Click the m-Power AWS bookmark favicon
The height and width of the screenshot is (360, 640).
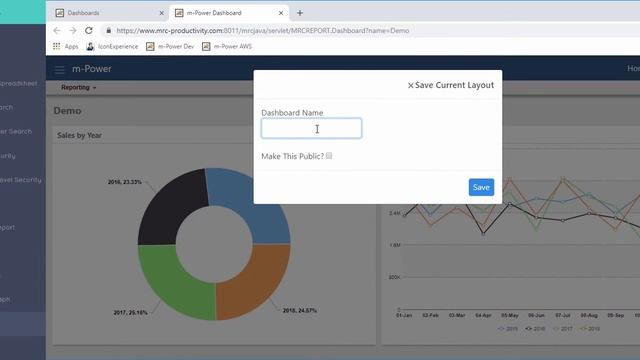206,47
